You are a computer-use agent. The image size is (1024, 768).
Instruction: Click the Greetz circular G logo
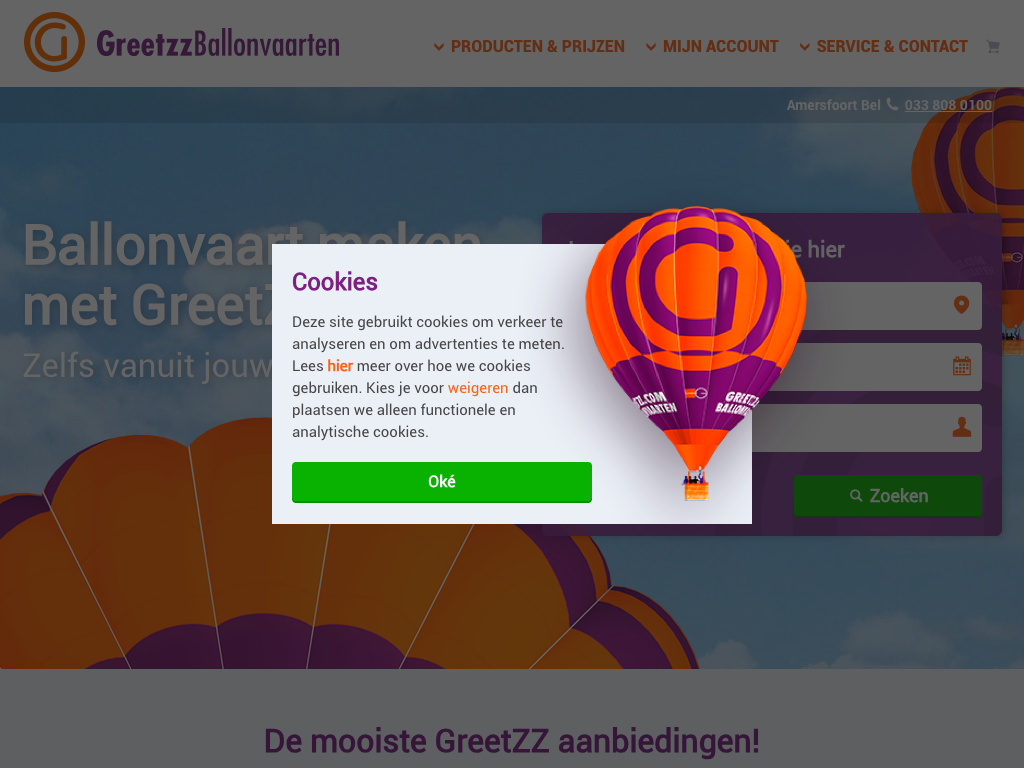coord(54,42)
